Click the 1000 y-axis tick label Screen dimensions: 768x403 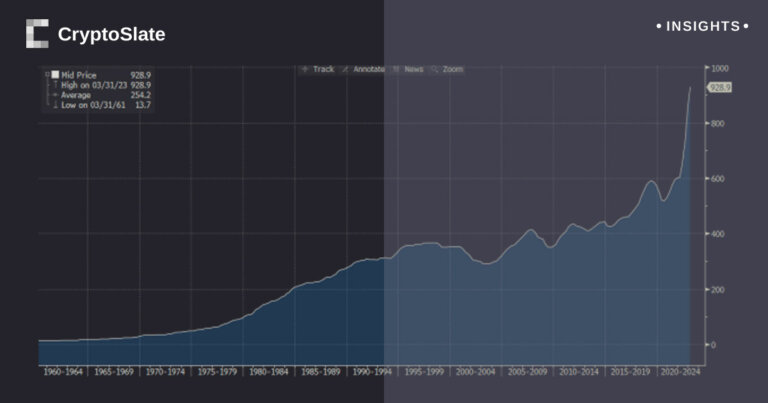click(x=720, y=68)
